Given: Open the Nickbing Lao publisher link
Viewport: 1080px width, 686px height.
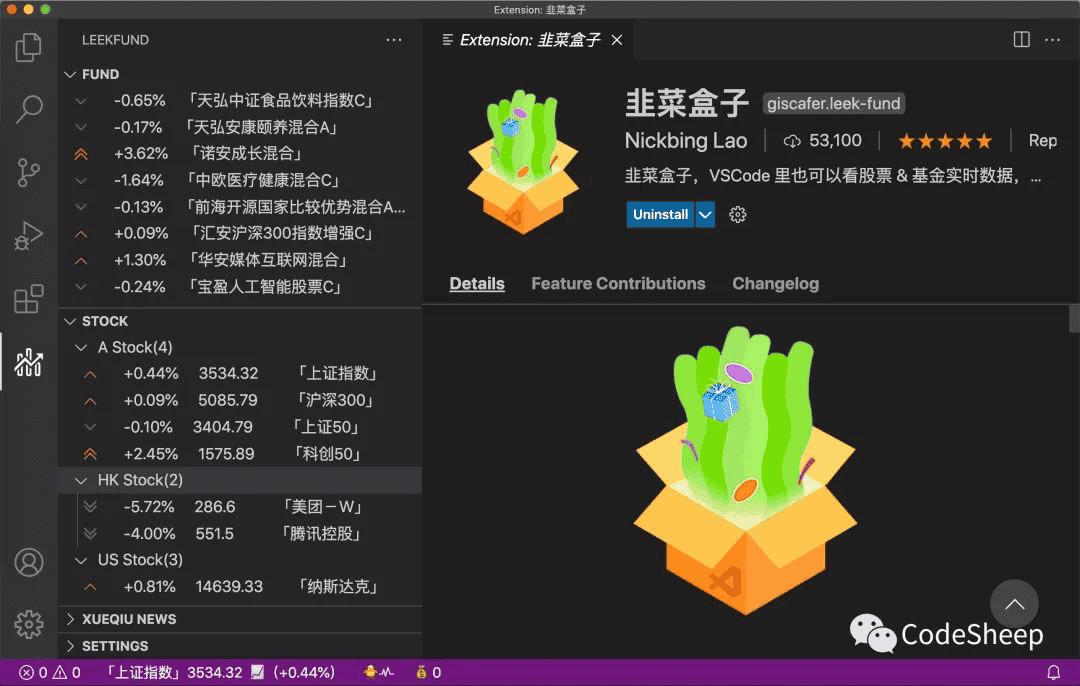Looking at the screenshot, I should coord(685,141).
